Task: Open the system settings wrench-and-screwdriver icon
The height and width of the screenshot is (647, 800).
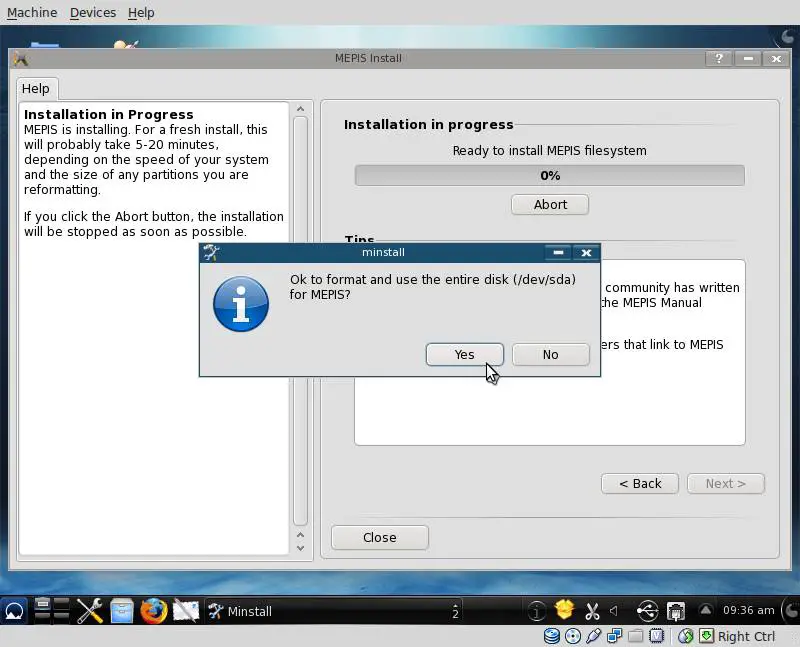Action: 90,611
